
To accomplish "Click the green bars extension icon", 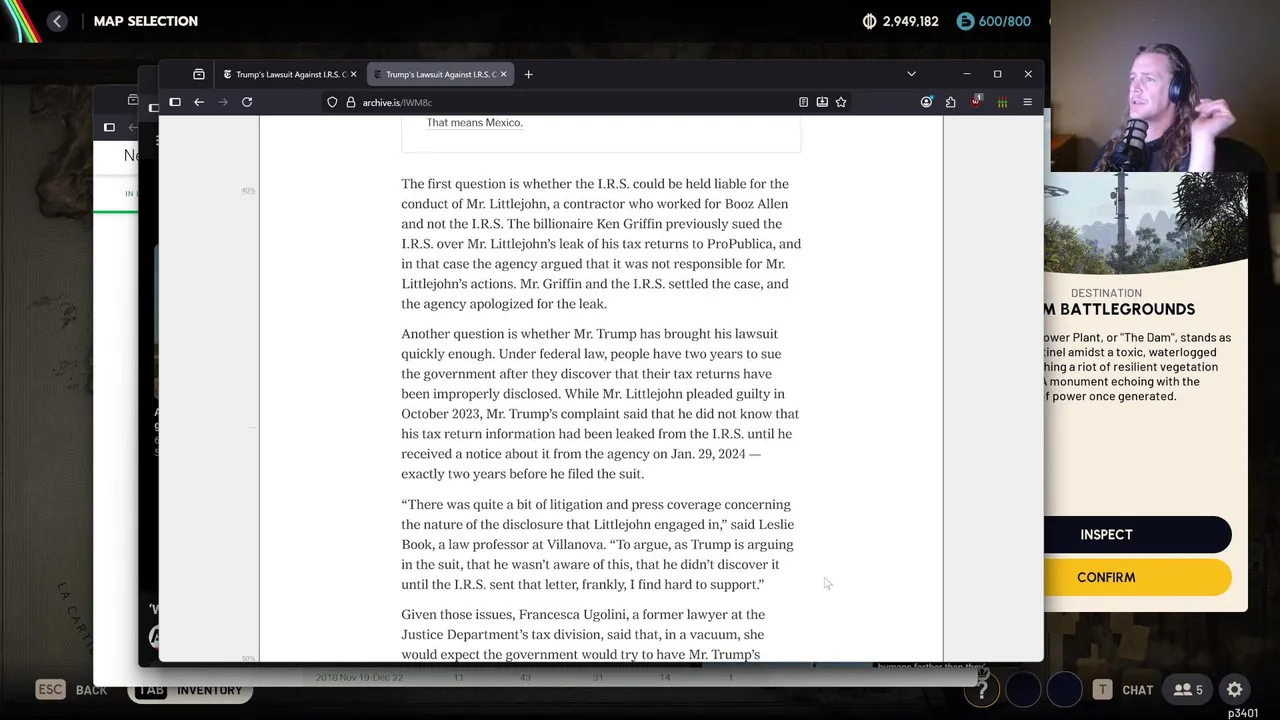I will coord(1002,102).
